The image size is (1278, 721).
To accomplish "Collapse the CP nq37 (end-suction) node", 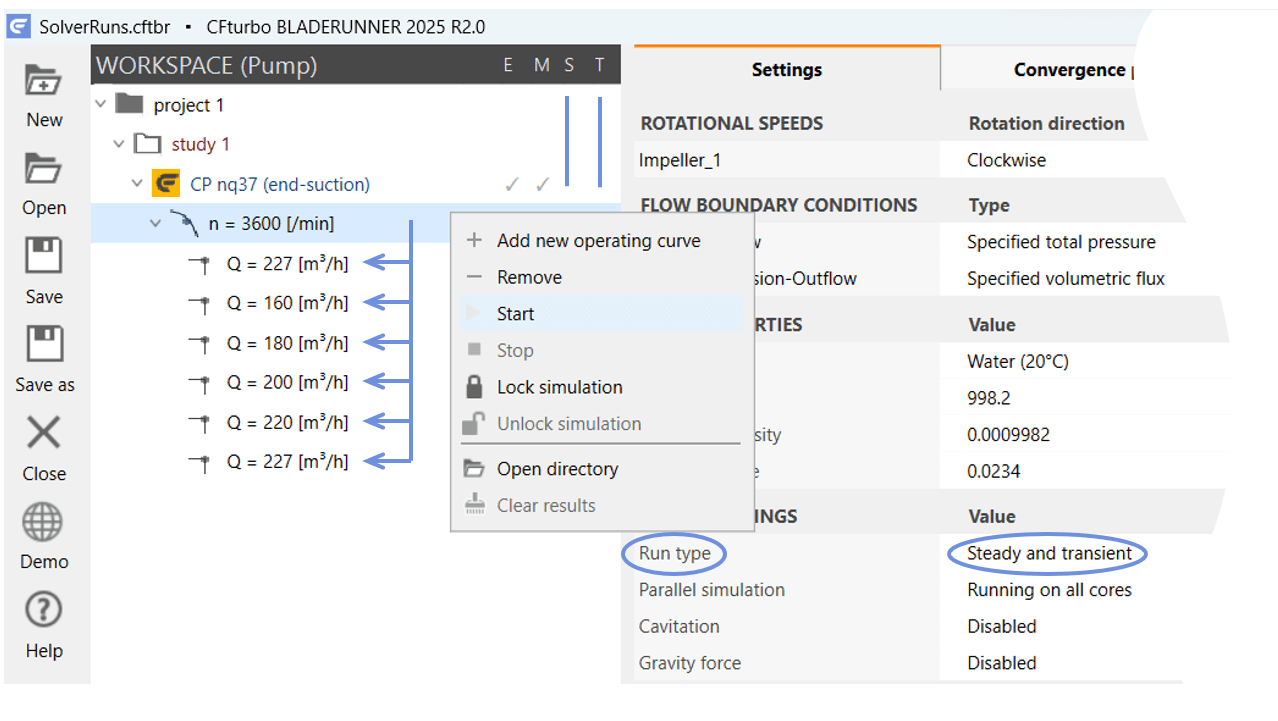I will click(137, 184).
